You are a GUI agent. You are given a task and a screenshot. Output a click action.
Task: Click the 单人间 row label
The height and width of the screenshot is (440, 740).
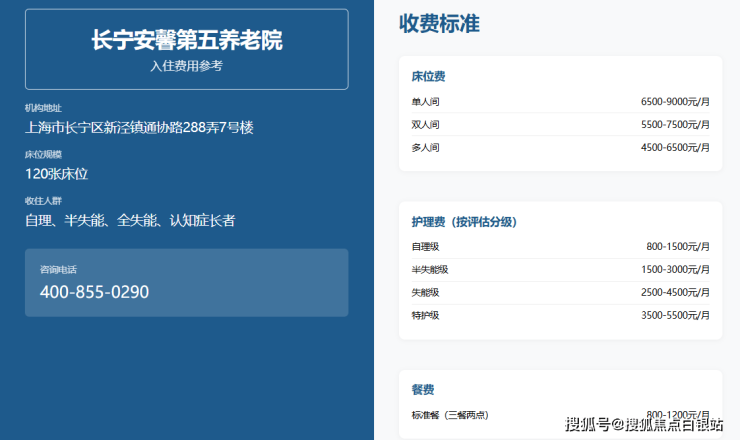click(x=426, y=102)
